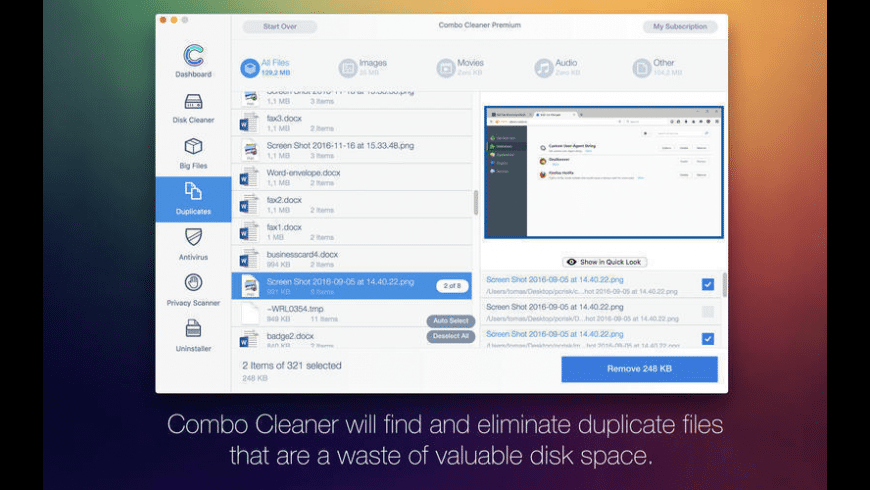870x490 pixels.
Task: Select the fax1.docx row
Action: 352,231
